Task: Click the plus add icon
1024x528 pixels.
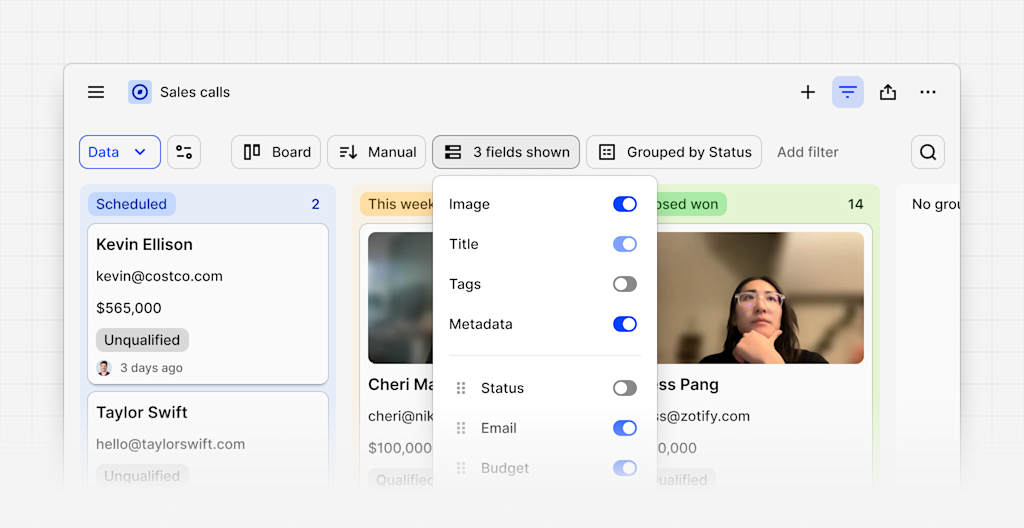Action: point(808,92)
